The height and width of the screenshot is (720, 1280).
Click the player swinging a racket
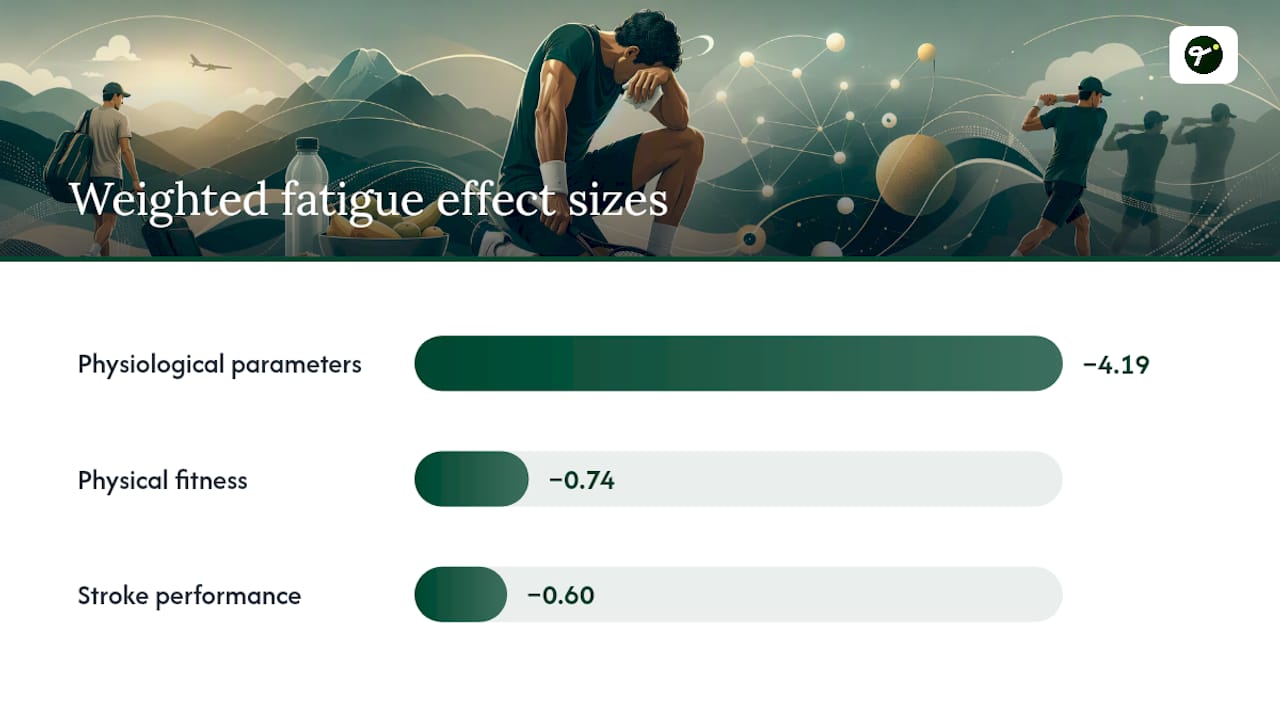coord(1065,165)
